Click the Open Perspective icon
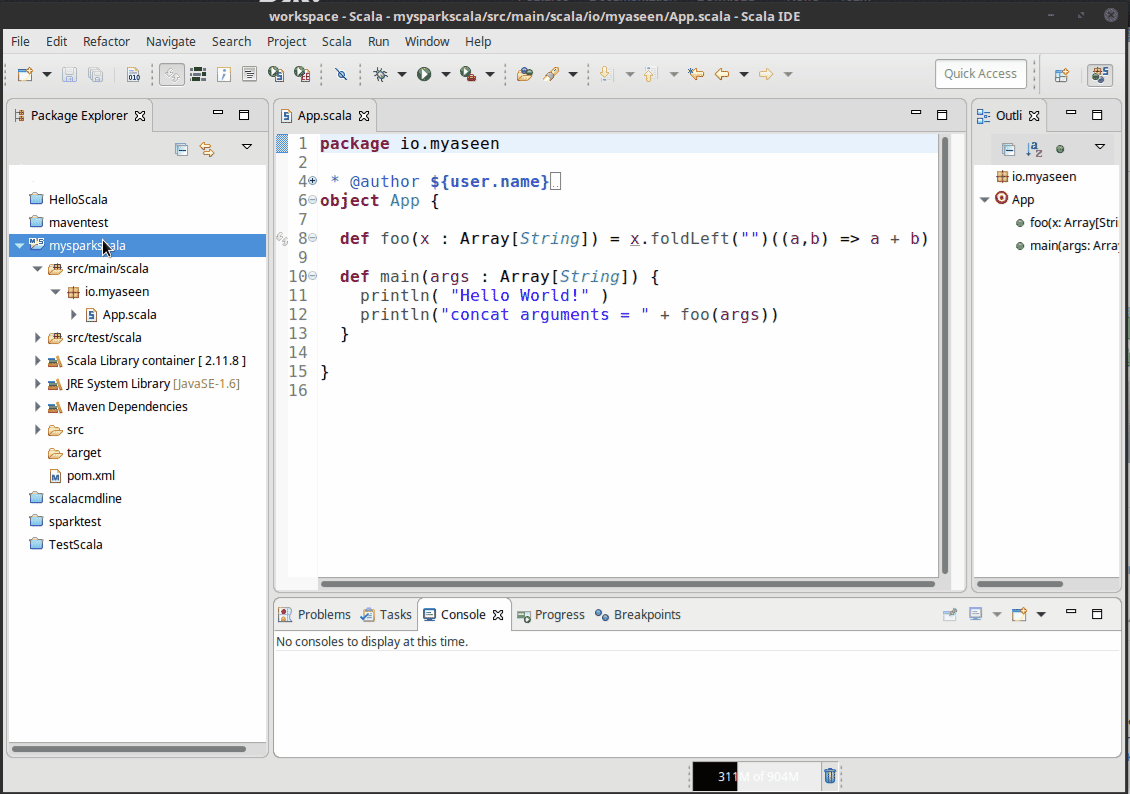The width and height of the screenshot is (1130, 794). pyautogui.click(x=1062, y=75)
